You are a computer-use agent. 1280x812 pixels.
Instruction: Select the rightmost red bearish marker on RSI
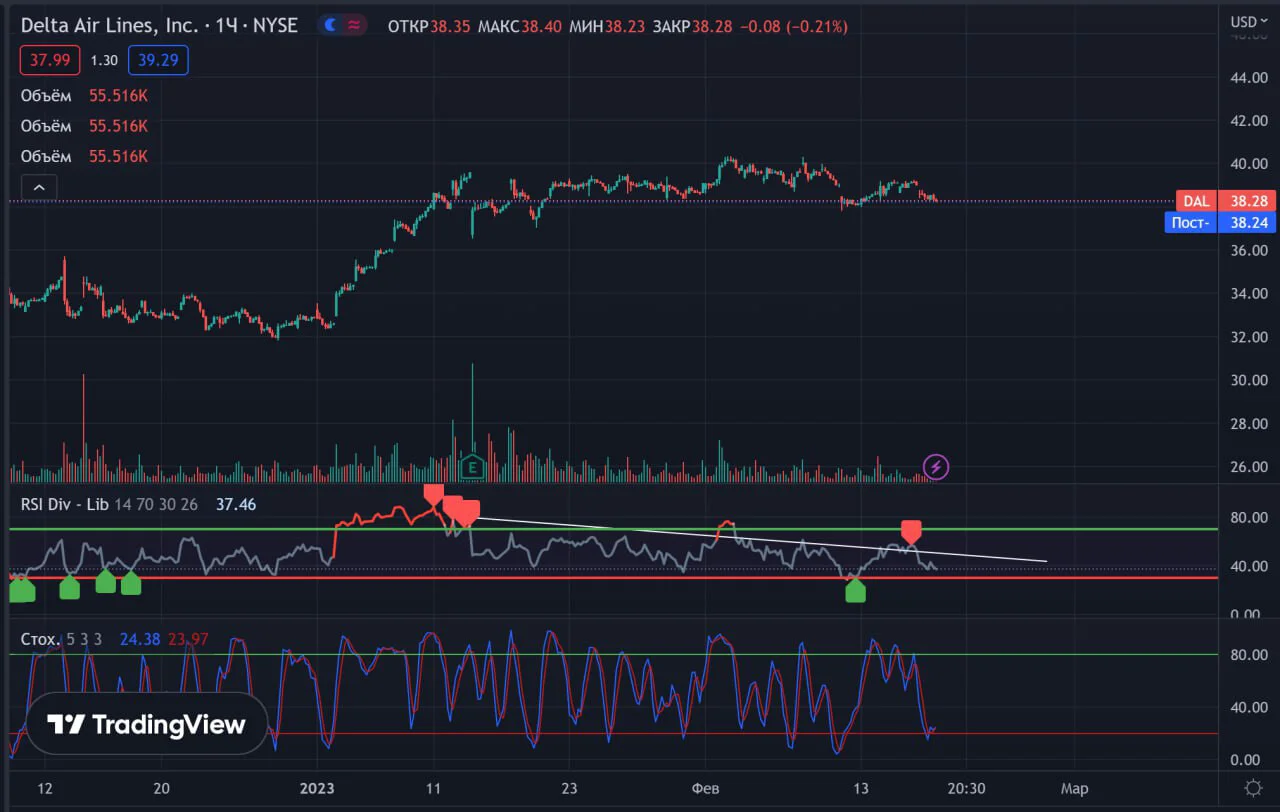pyautogui.click(x=910, y=531)
